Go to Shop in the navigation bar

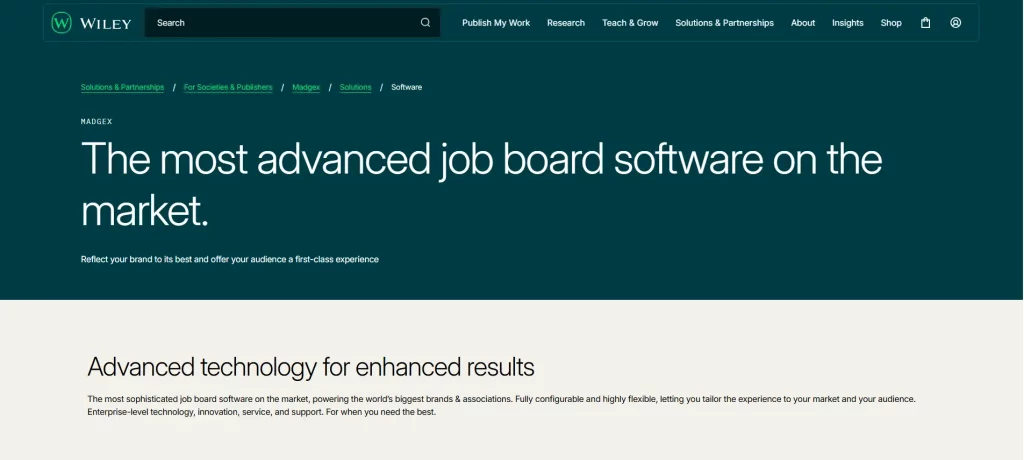(891, 23)
